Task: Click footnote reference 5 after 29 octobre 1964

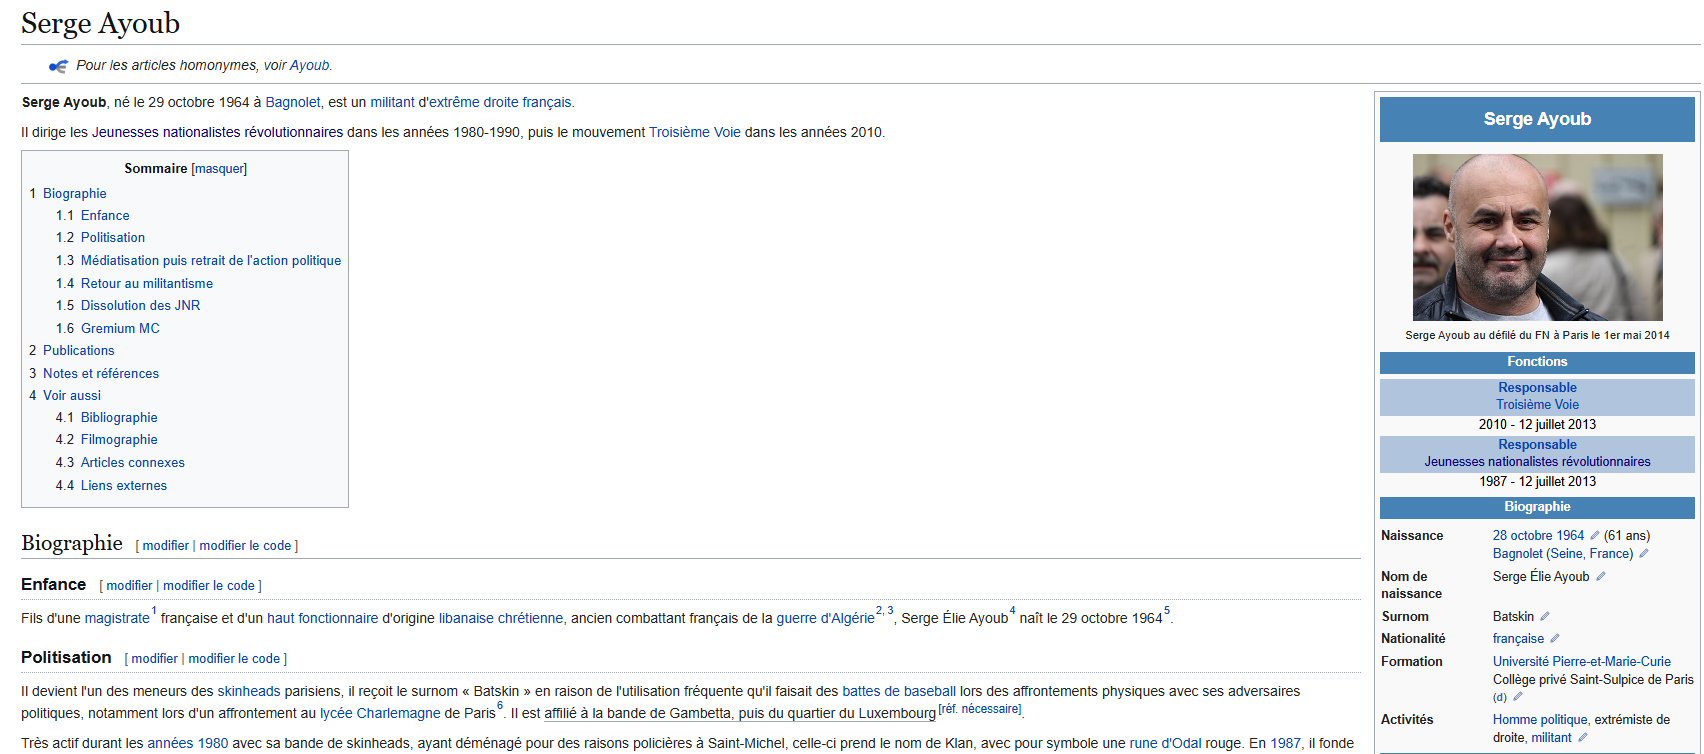Action: point(1167,611)
